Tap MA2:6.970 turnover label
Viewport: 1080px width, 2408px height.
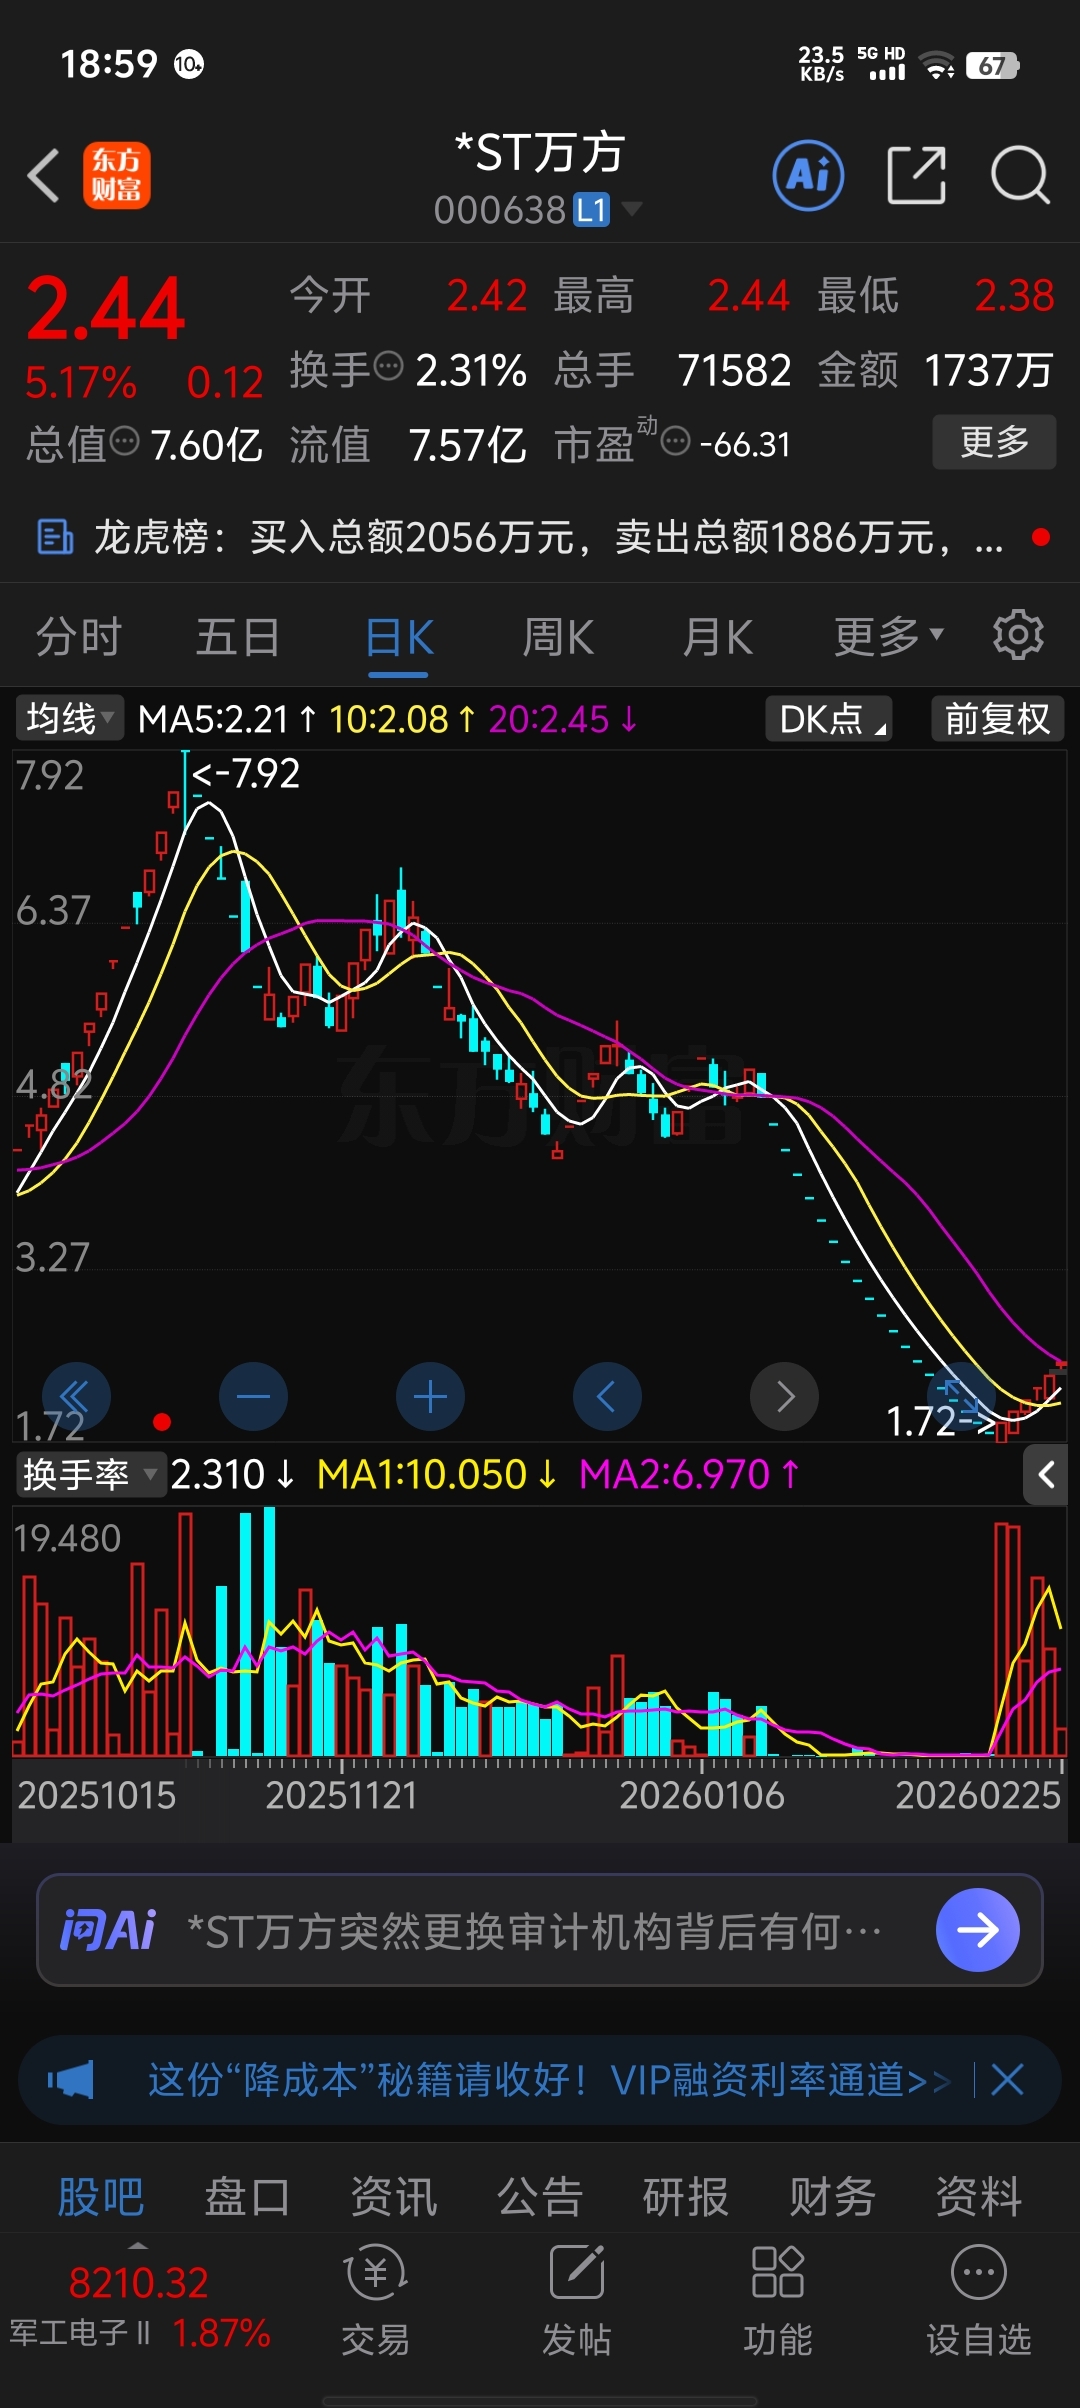coord(689,1474)
